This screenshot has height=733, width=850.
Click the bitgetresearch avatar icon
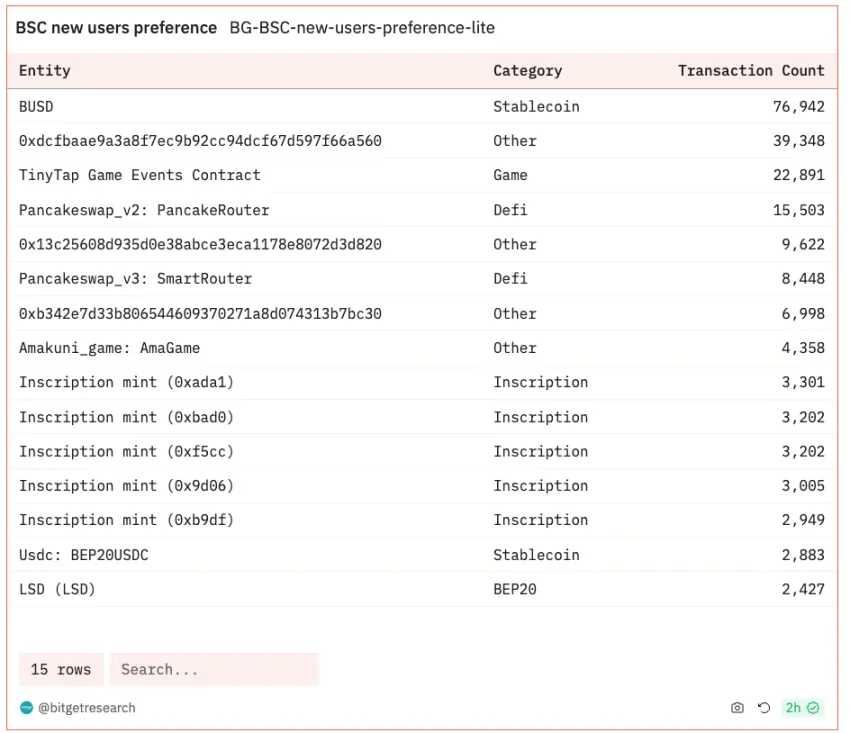[26, 708]
